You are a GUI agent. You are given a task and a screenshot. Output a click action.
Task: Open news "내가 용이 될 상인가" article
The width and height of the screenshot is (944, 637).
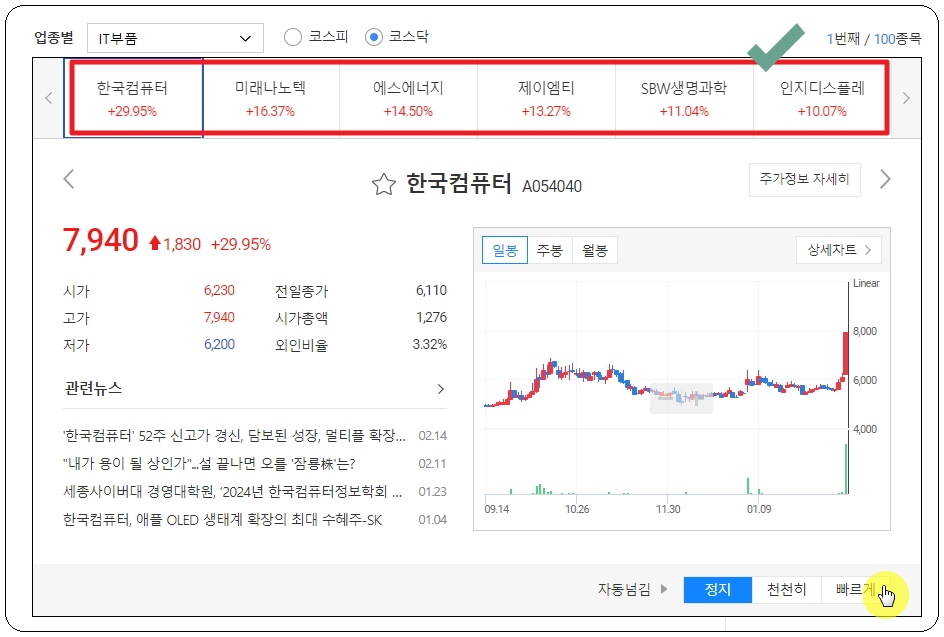209,464
